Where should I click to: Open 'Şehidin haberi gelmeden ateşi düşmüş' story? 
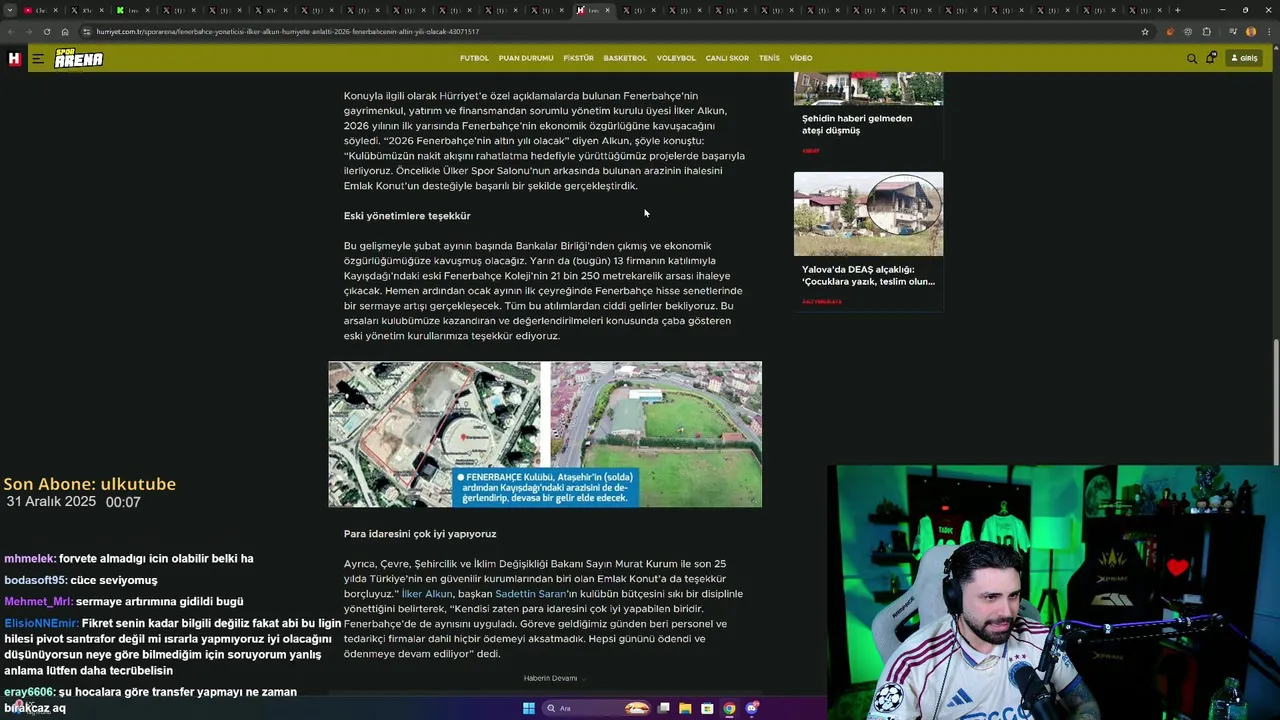(857, 124)
